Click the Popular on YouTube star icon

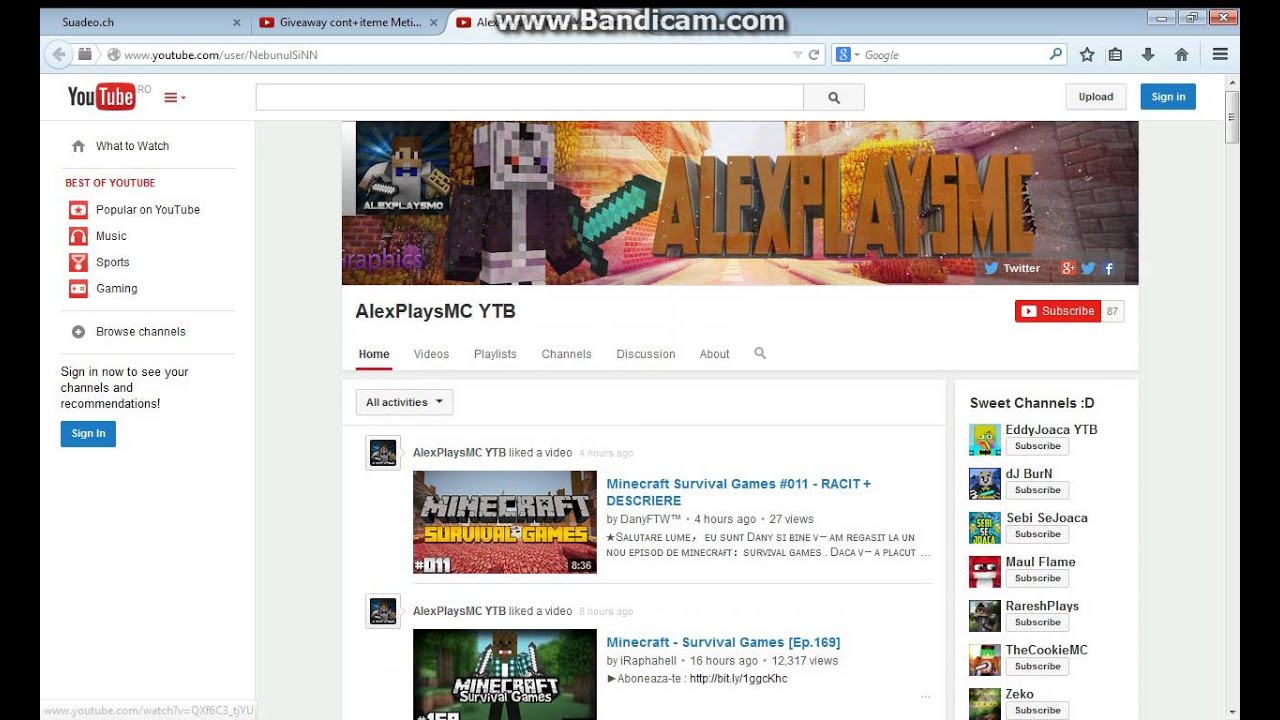coord(78,210)
